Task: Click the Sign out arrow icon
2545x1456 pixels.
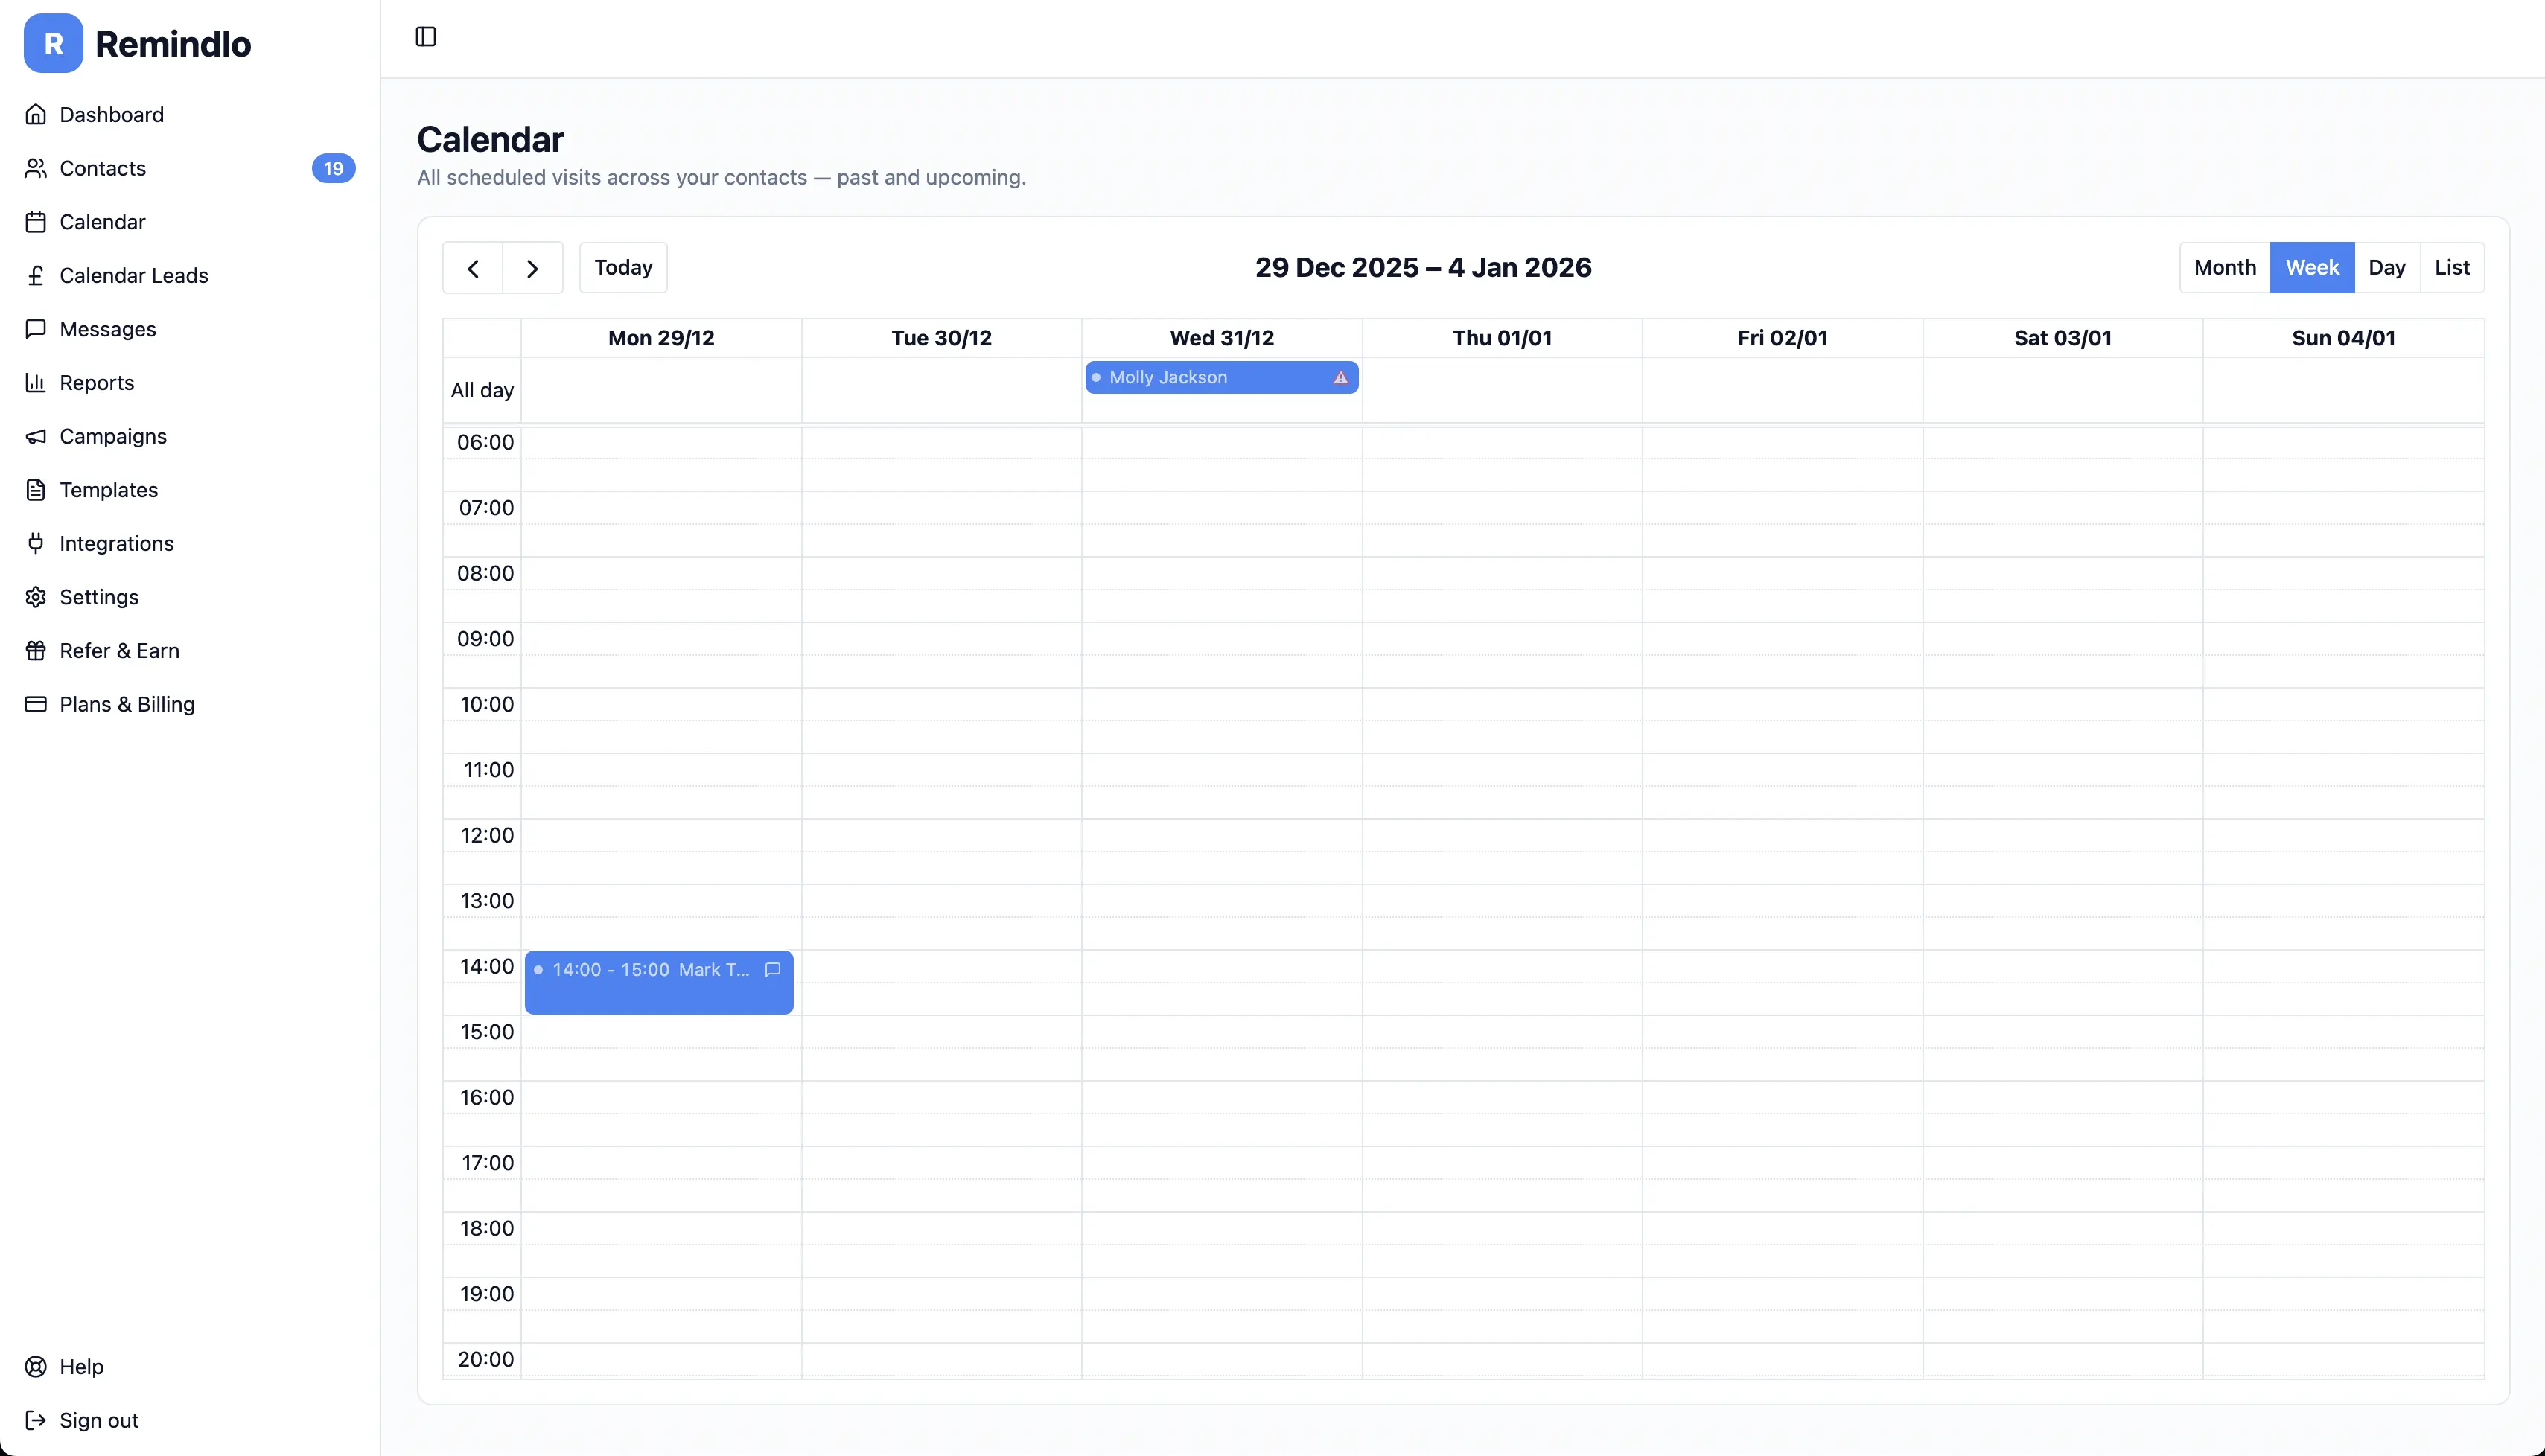Action: (x=36, y=1420)
